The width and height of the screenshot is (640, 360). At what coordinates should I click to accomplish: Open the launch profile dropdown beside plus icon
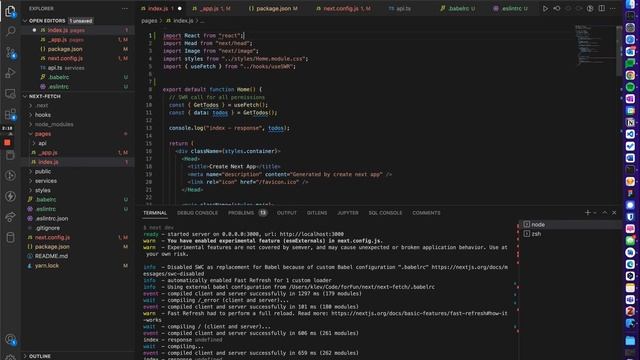pos(595,212)
